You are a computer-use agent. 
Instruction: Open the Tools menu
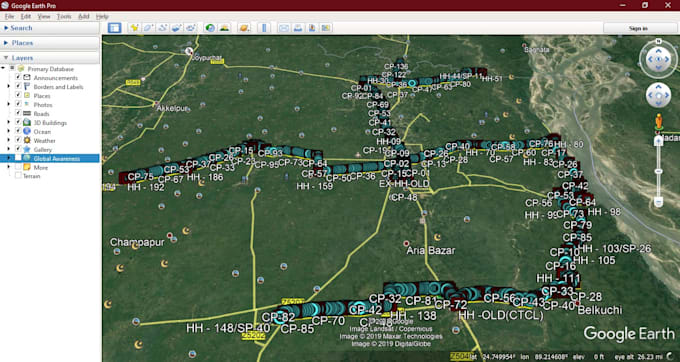click(64, 16)
